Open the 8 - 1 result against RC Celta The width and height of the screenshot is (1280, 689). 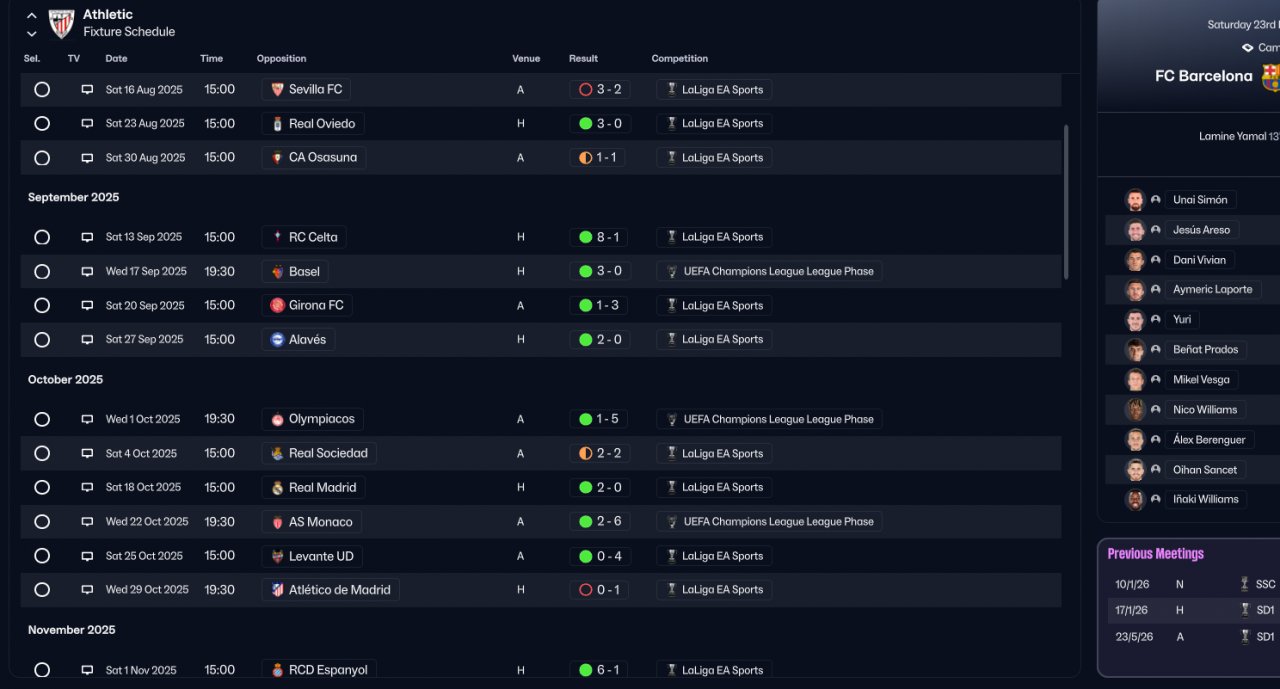(x=599, y=238)
